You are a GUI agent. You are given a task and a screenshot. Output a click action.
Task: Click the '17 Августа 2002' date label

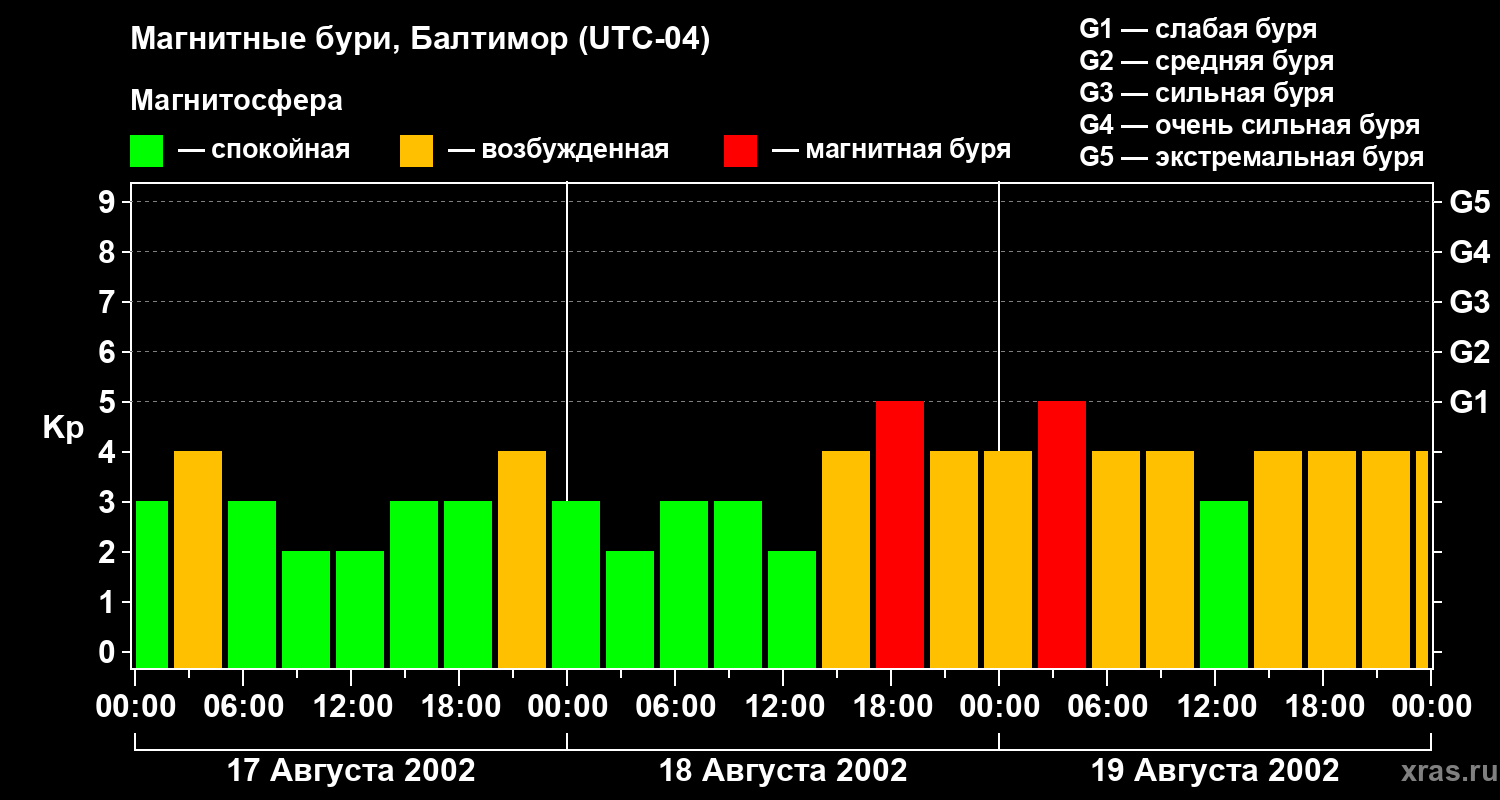pos(351,771)
